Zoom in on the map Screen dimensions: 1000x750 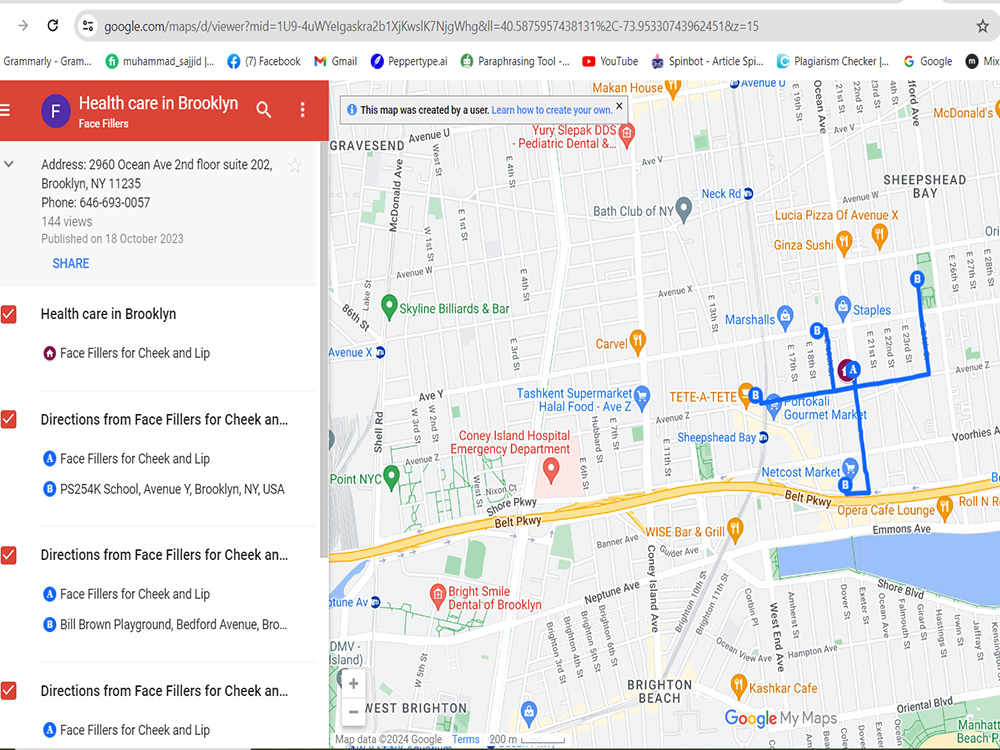pos(353,684)
